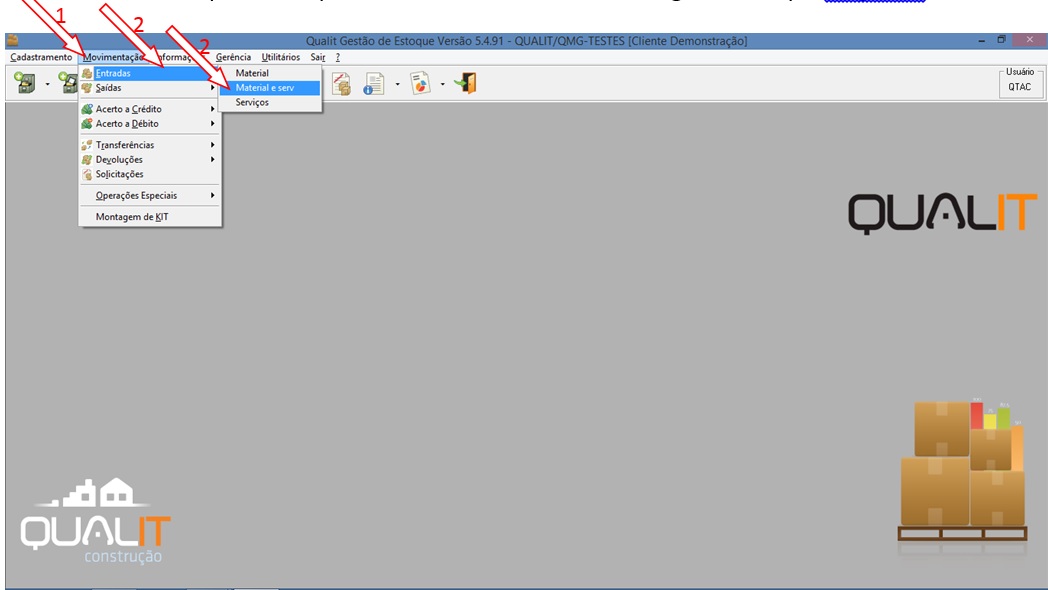The height and width of the screenshot is (590, 1048).
Task: Click the Movimentação menu in the menu bar
Action: (113, 57)
